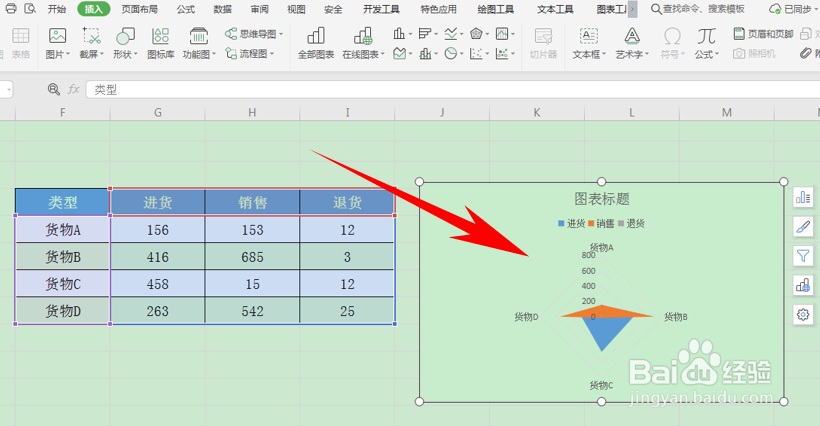
Task: Expand the 在线图表 dropdown arrow
Action: [x=383, y=54]
